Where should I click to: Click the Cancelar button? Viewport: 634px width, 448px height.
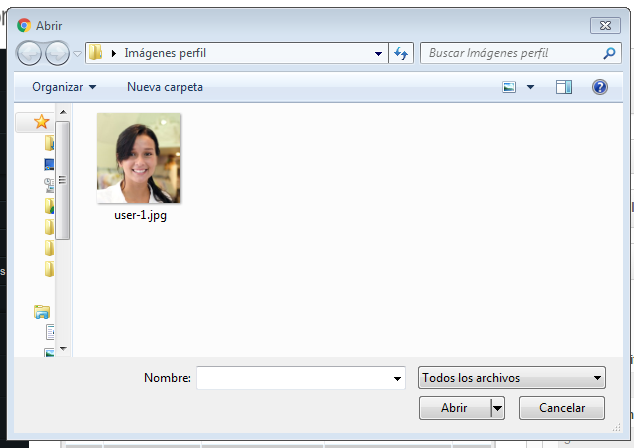(x=562, y=408)
